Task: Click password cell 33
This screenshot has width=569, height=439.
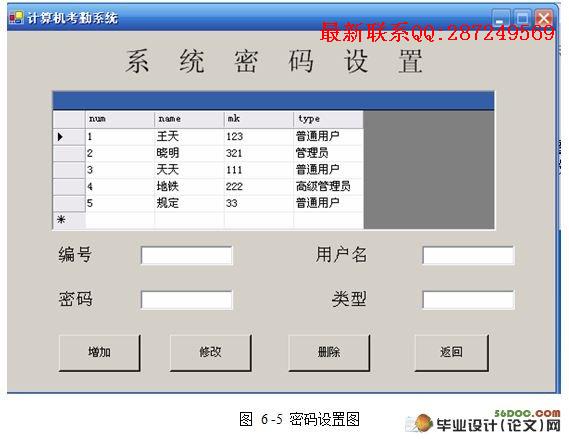Action: (259, 204)
